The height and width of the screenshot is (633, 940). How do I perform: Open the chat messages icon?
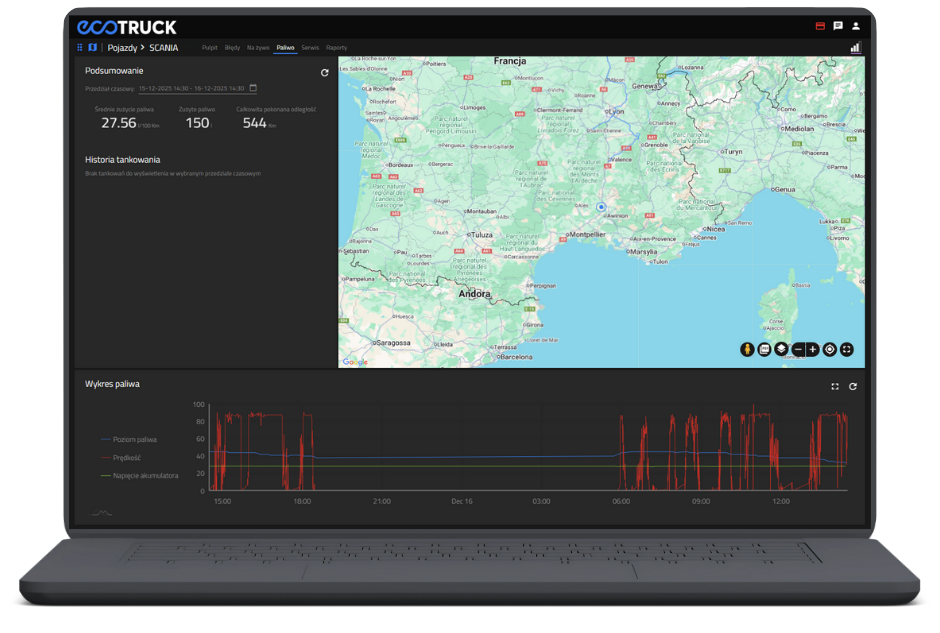coord(838,26)
